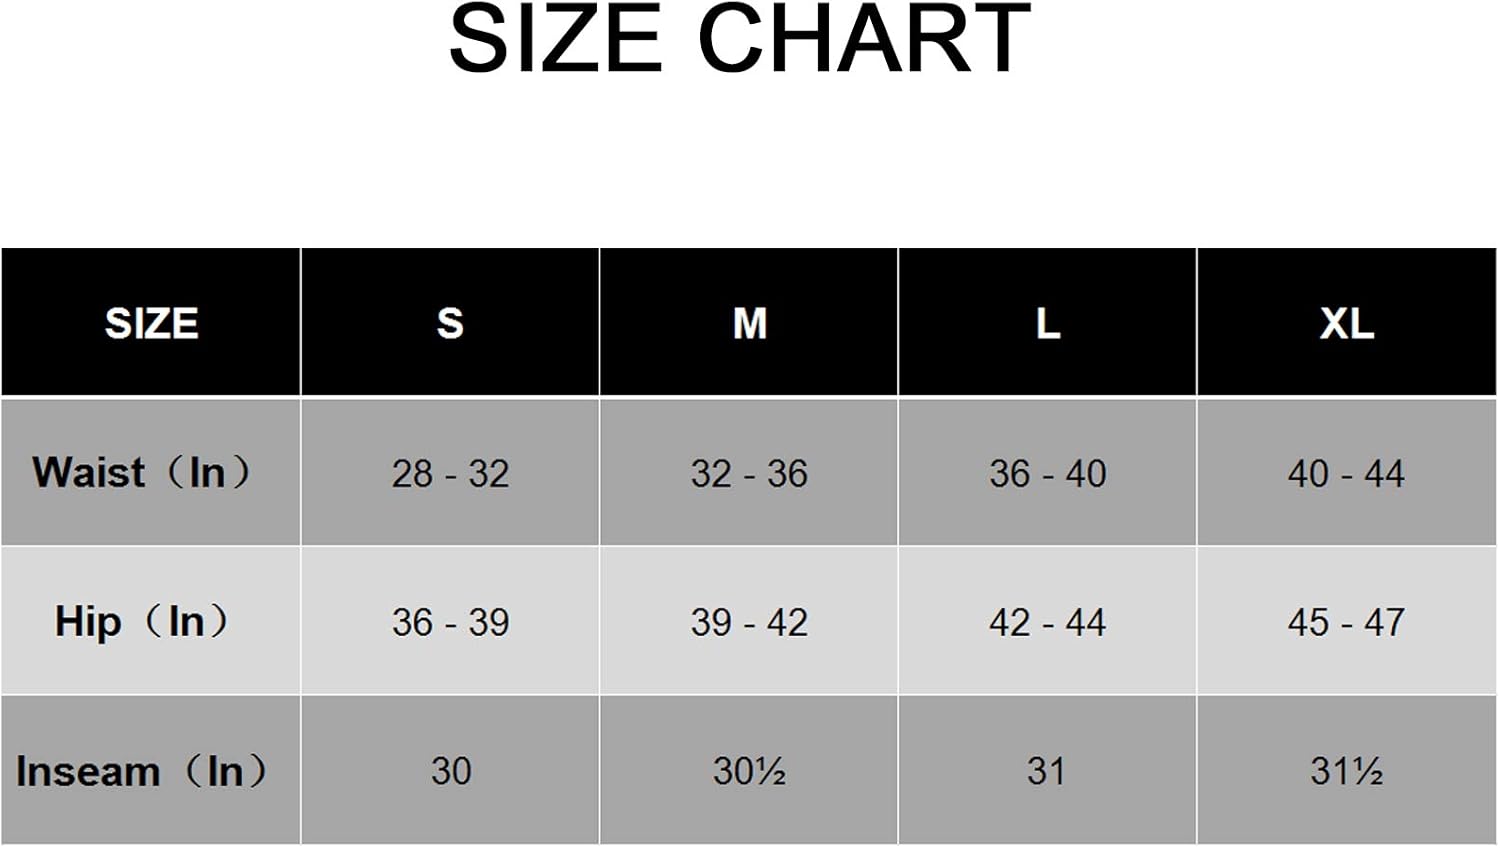The height and width of the screenshot is (848, 1500).
Task: Select the 42 - 44 hip cell
Action: click(1047, 622)
